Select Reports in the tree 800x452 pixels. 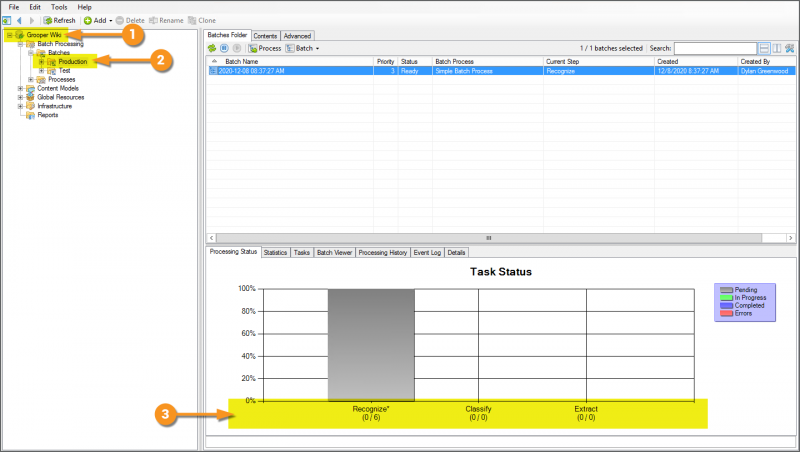click(x=47, y=115)
